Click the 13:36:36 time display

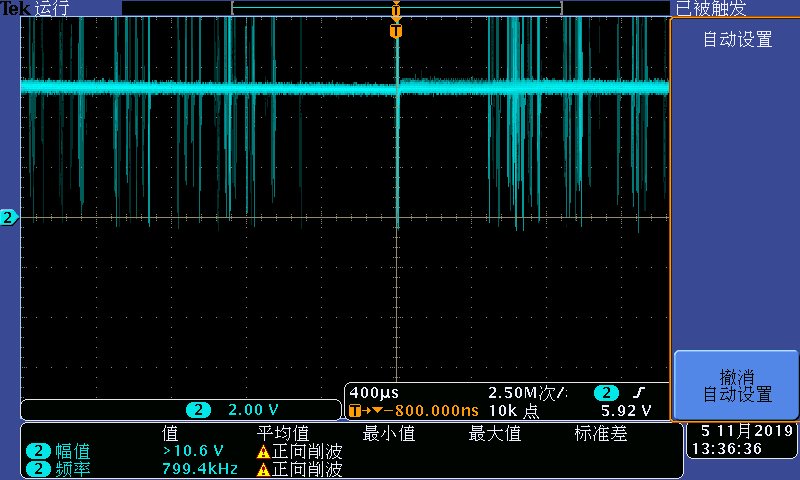click(x=727, y=449)
